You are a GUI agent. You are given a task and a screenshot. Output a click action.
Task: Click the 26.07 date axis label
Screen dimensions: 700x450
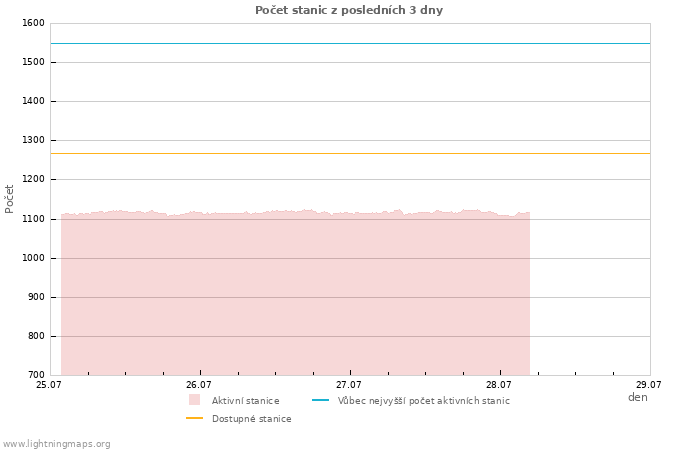[x=199, y=384]
